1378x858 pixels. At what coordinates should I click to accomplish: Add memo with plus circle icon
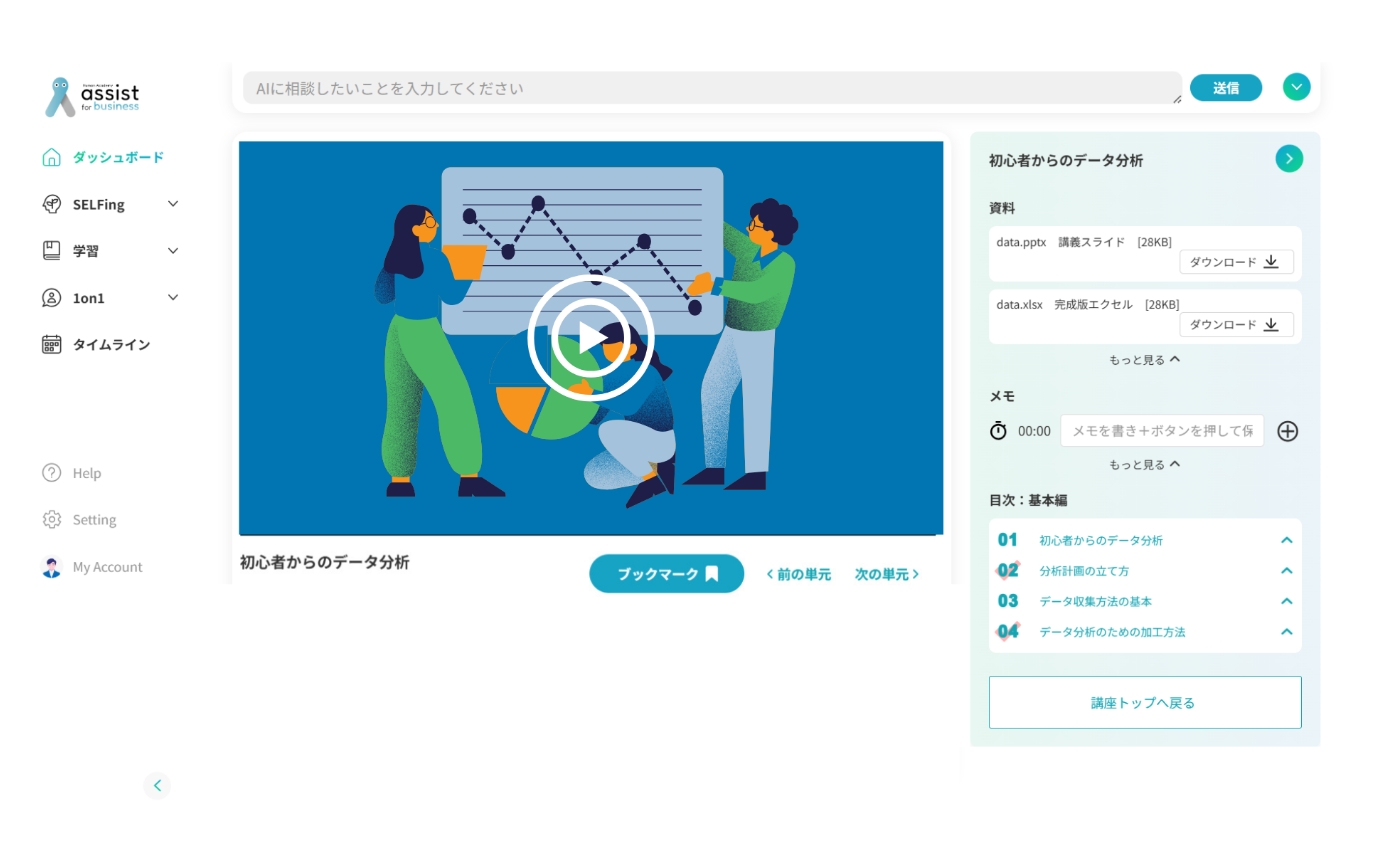point(1288,431)
